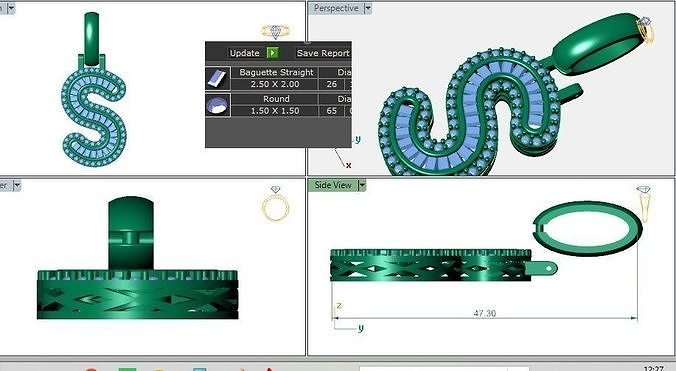Click the Update button
The image size is (676, 371).
[244, 53]
